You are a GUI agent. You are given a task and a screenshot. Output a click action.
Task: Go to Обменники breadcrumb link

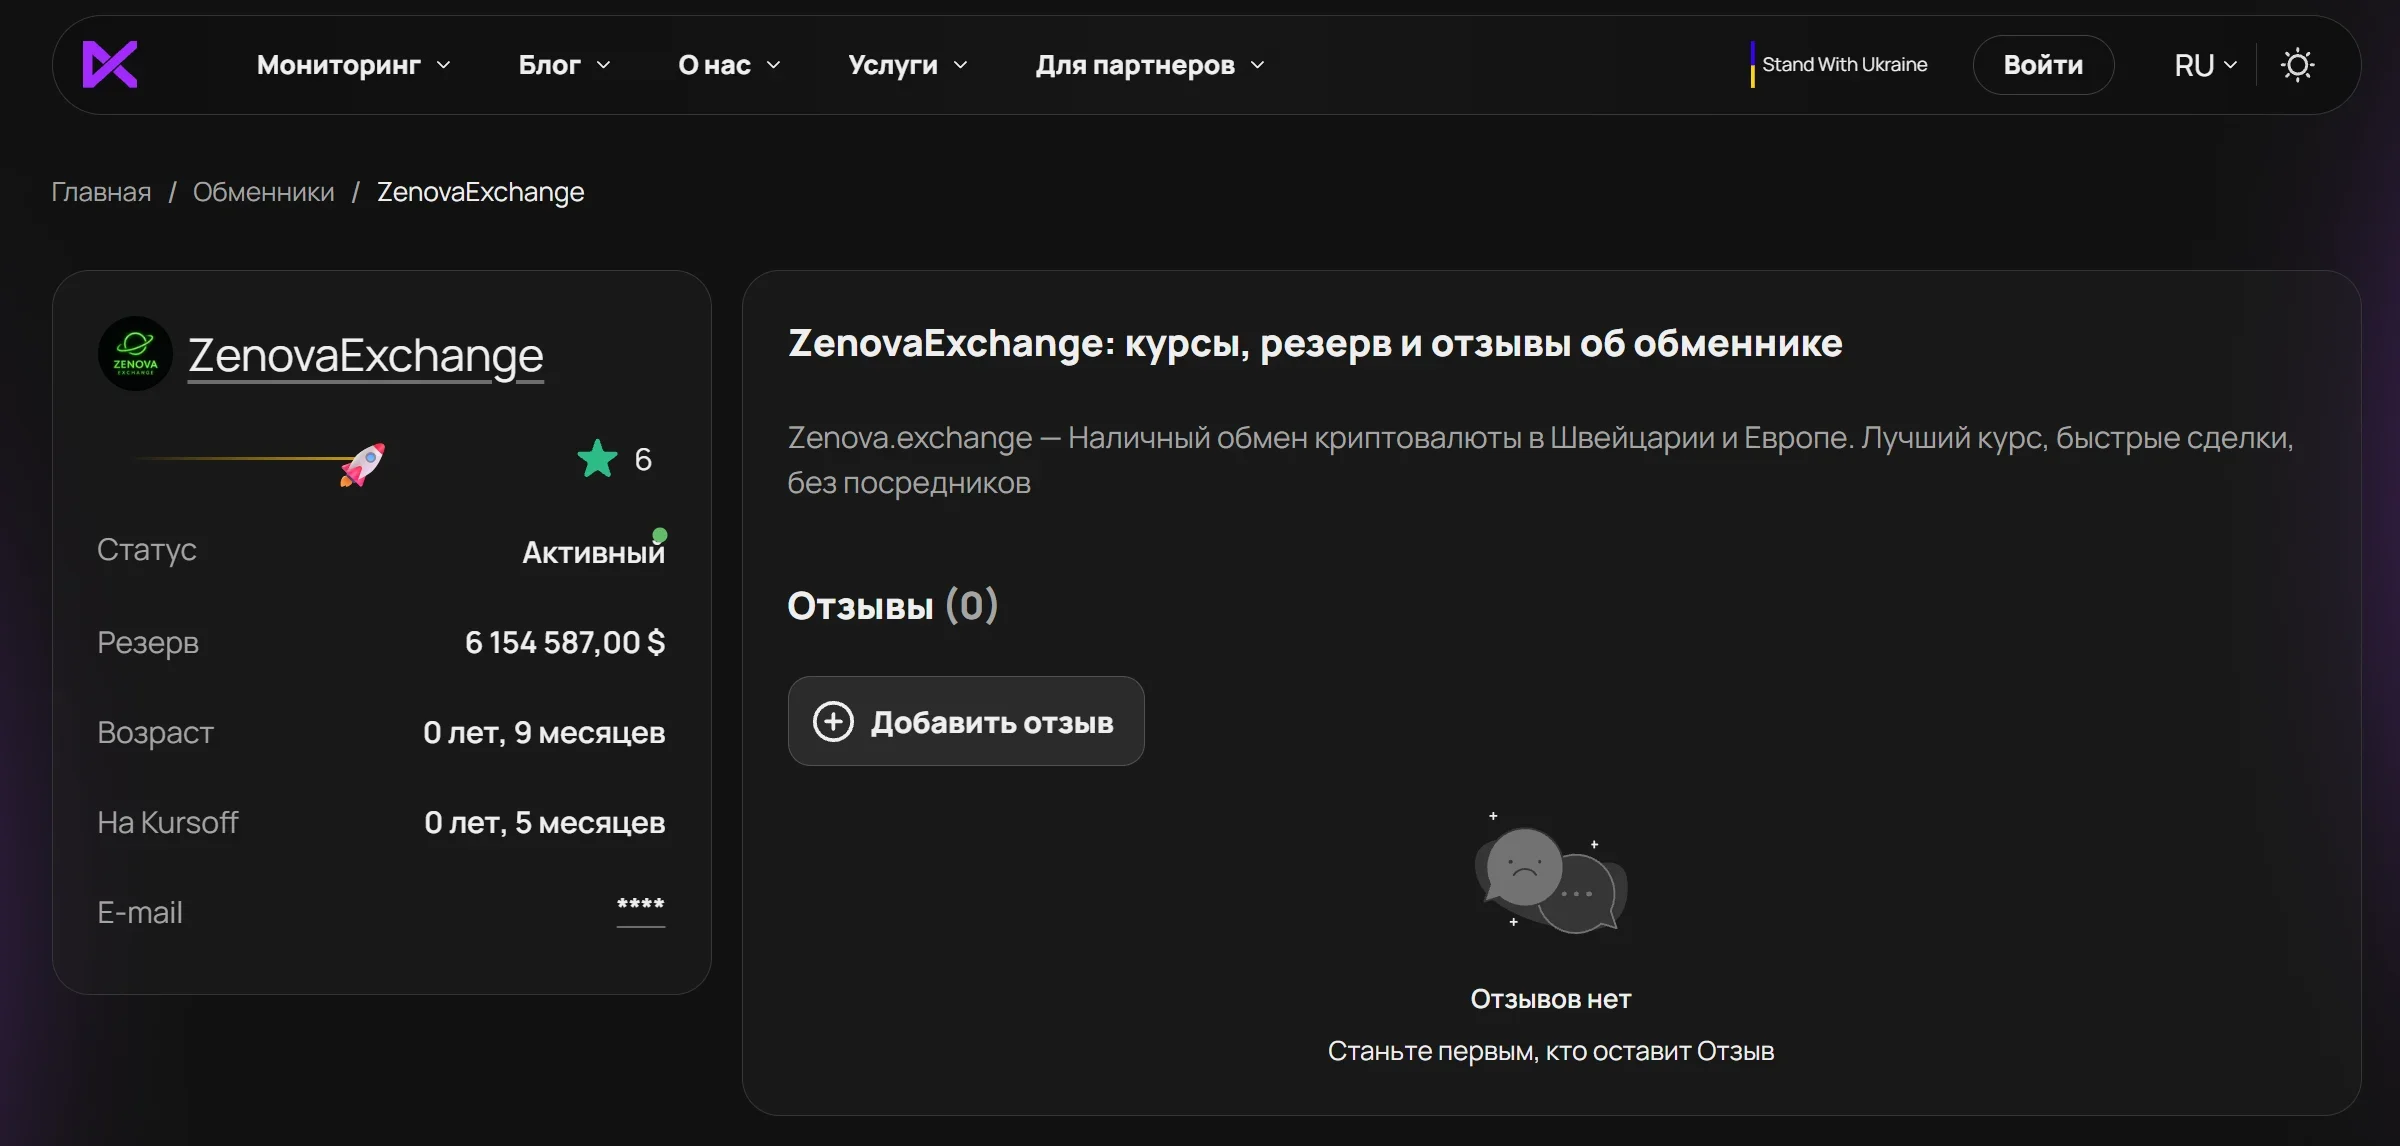(x=264, y=191)
